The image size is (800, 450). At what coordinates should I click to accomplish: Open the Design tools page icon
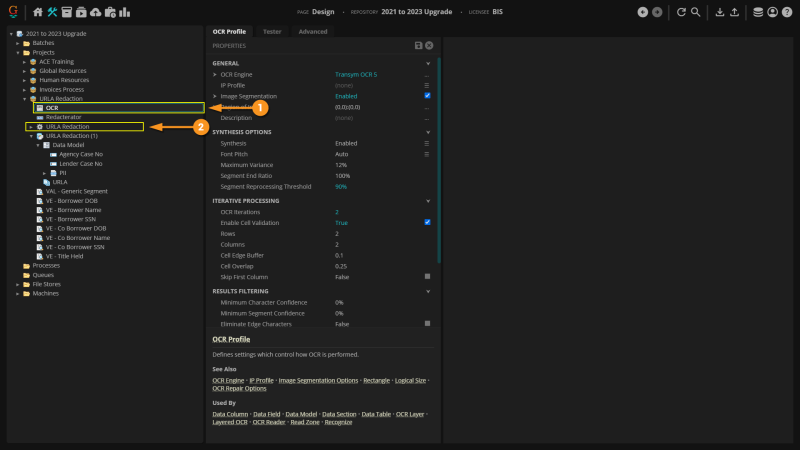click(x=52, y=12)
